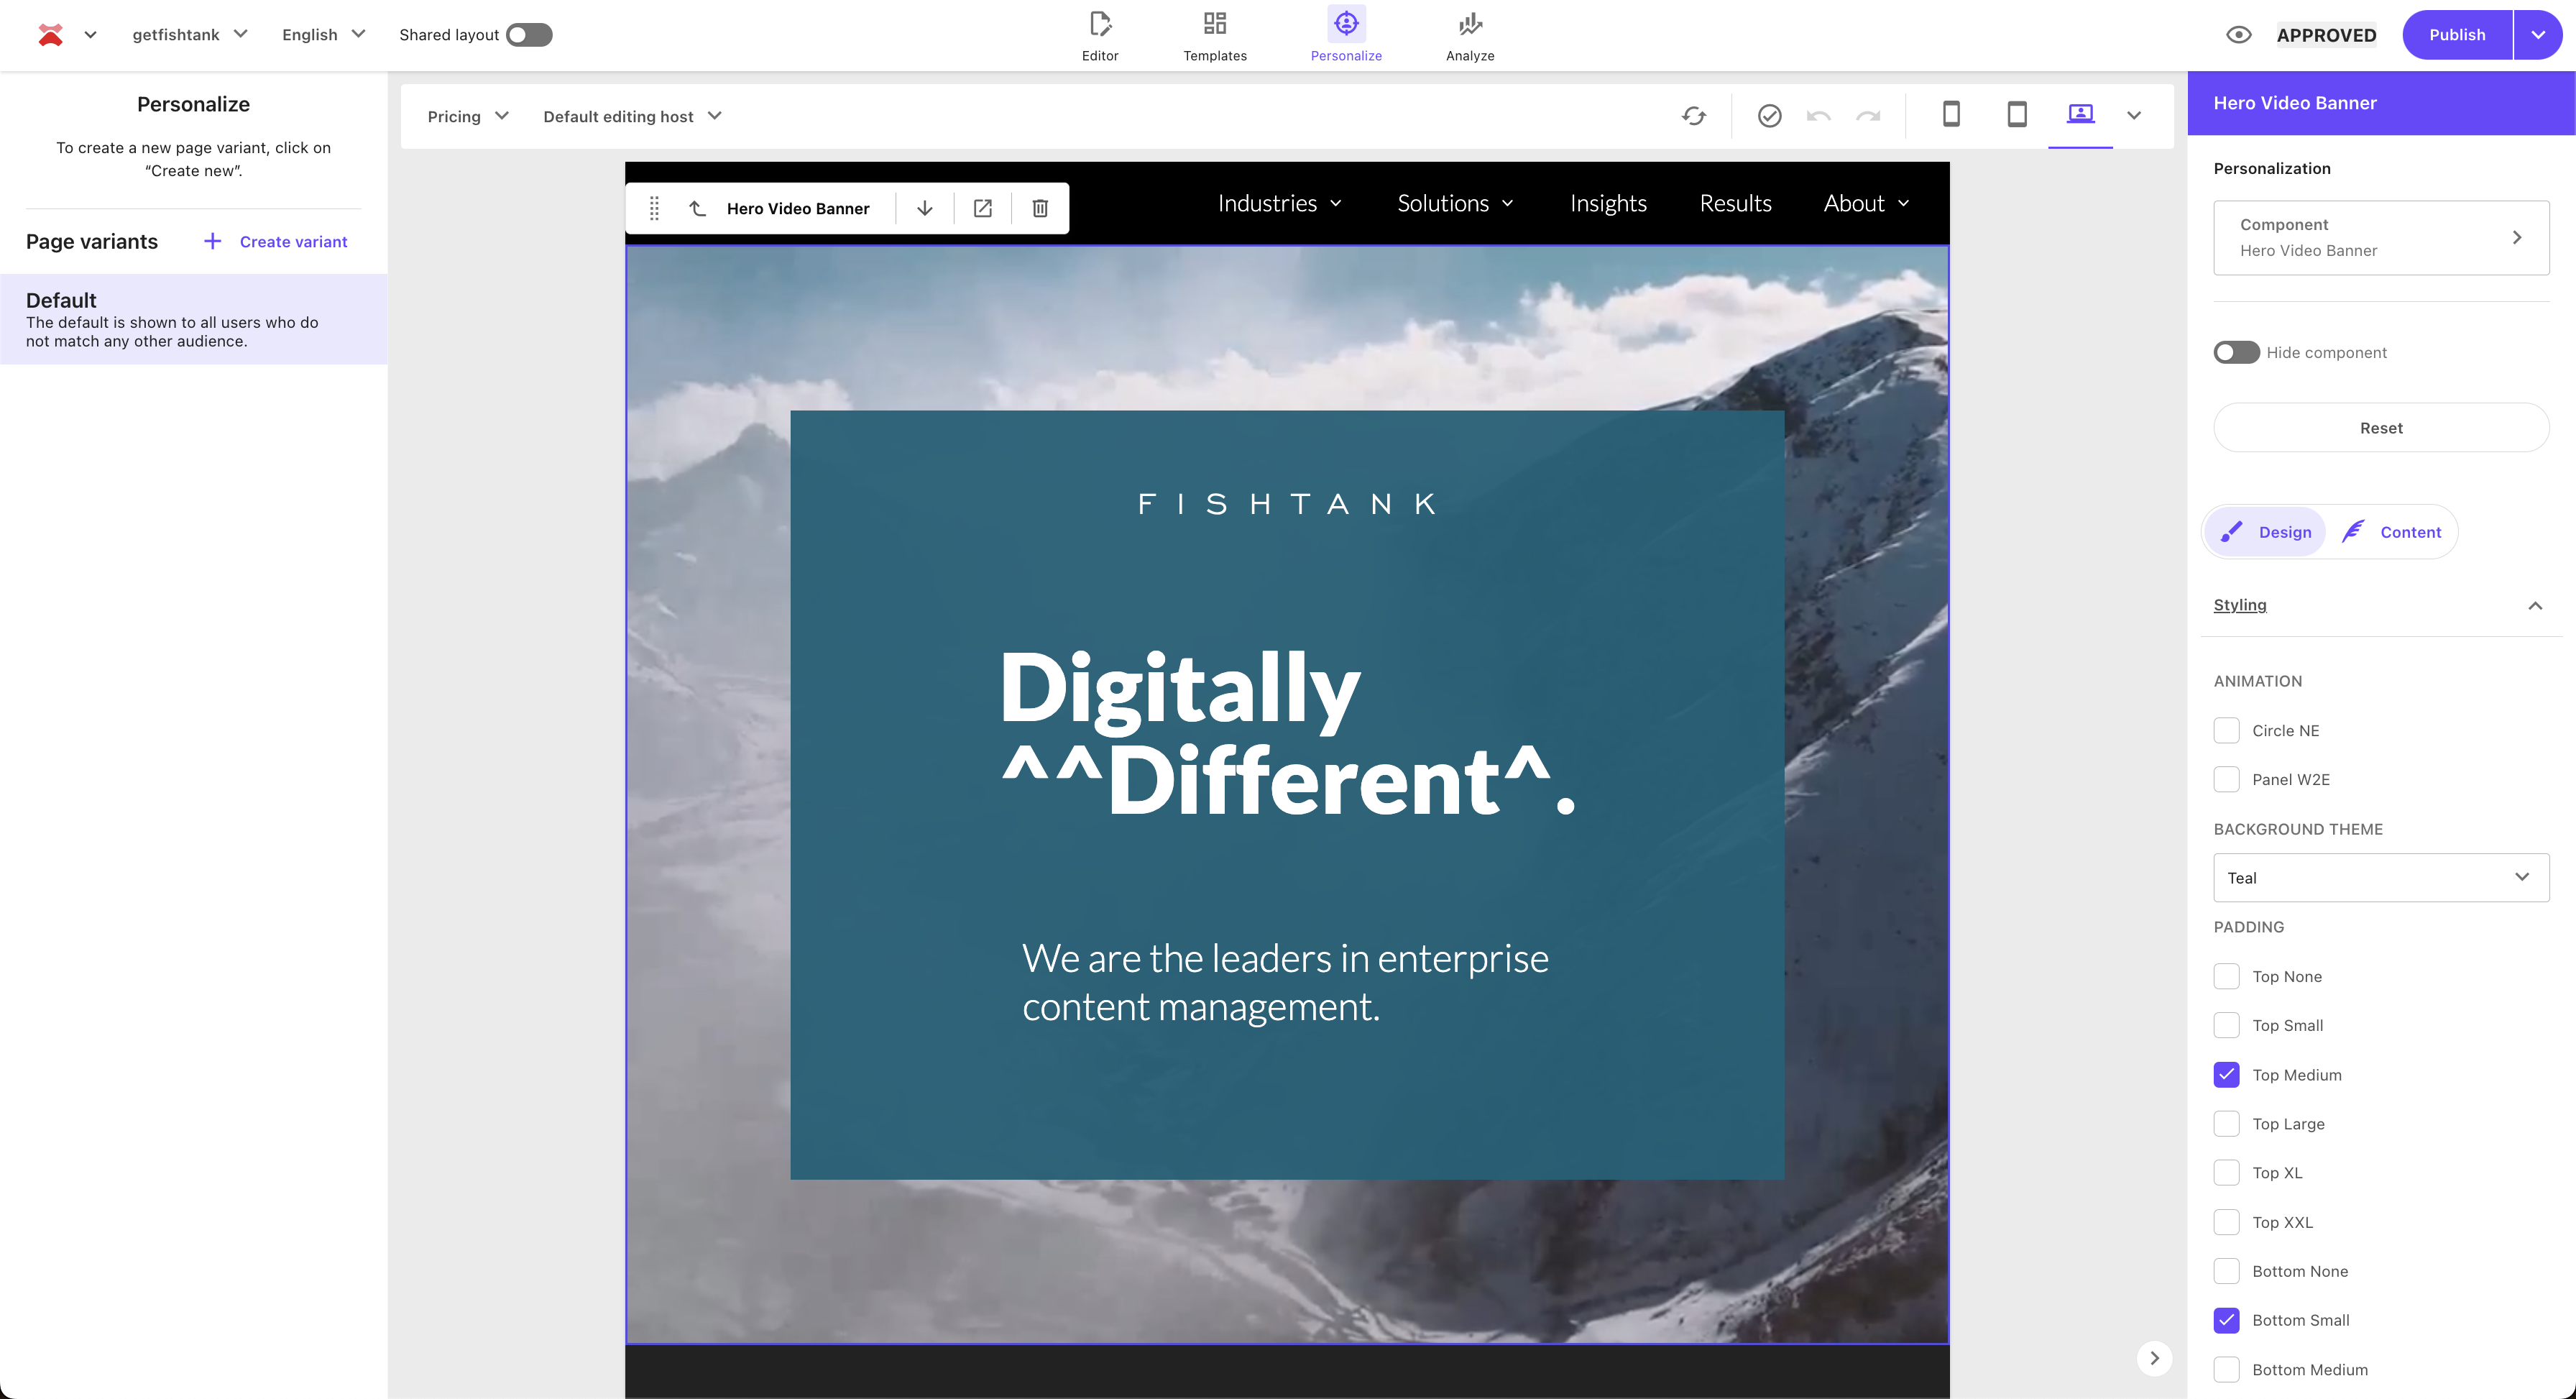This screenshot has width=2576, height=1399.
Task: Open the Analyze tab
Action: [x=1469, y=35]
